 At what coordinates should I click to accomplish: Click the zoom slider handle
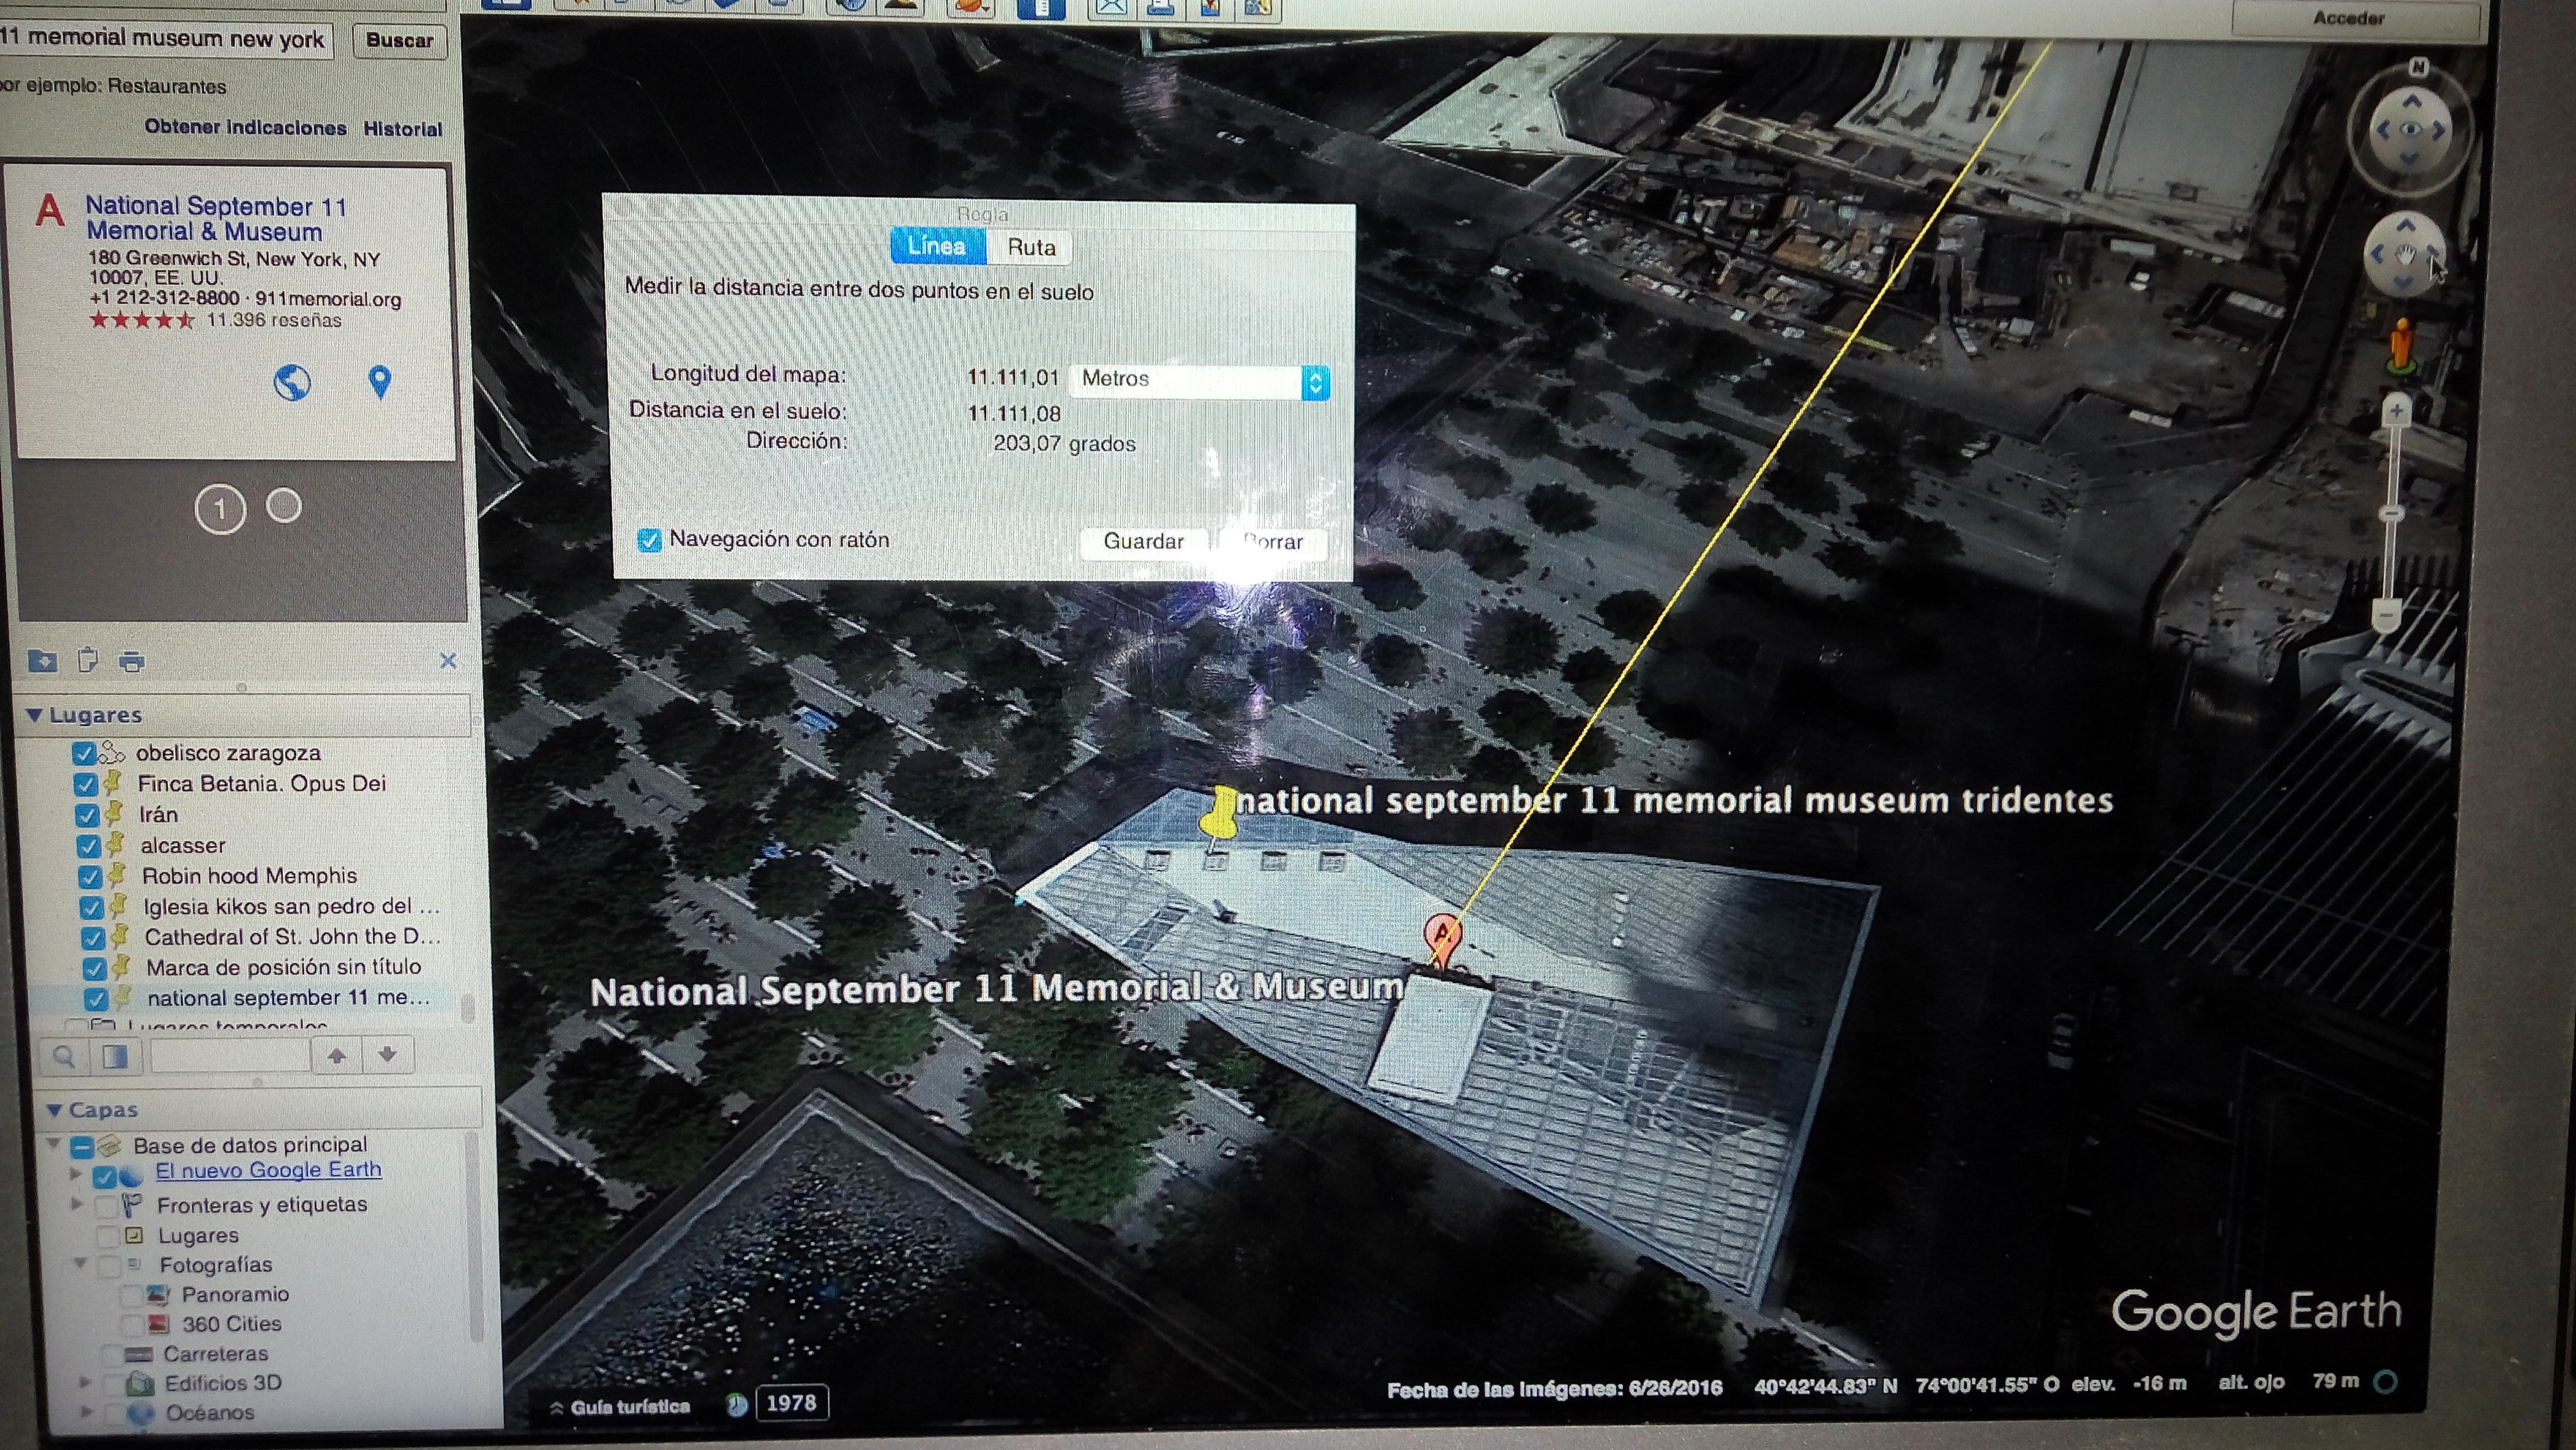[x=2392, y=513]
